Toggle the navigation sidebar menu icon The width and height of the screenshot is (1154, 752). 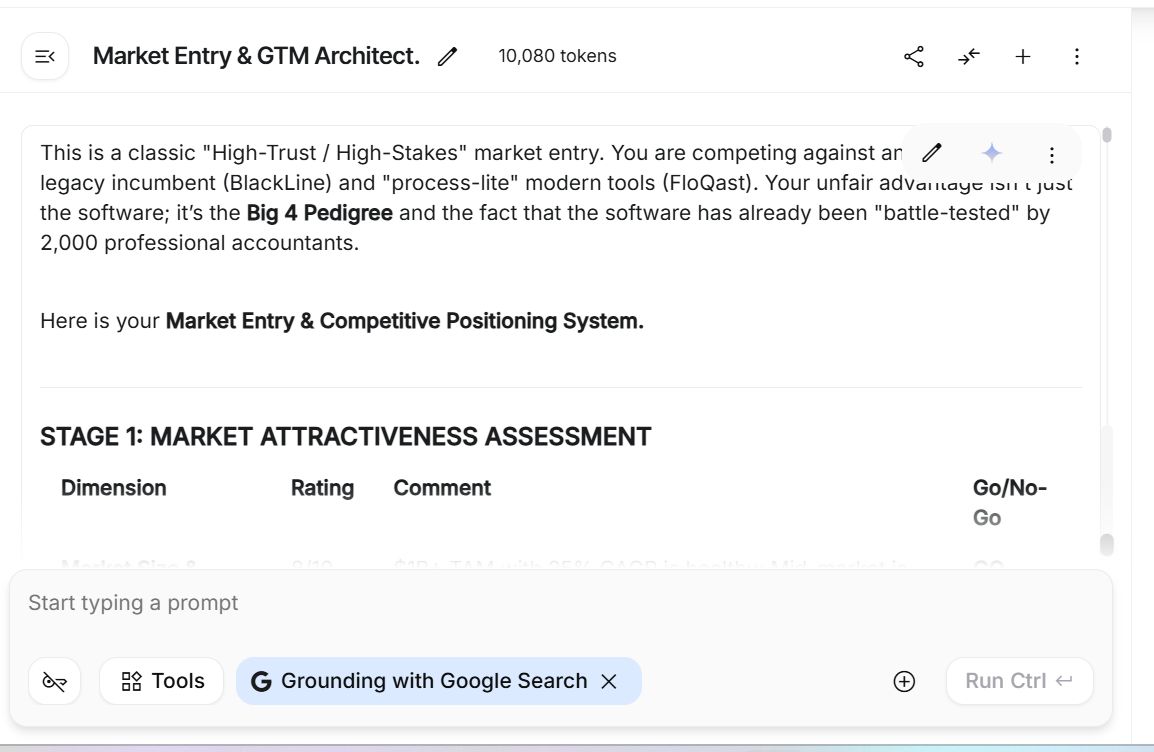(x=45, y=57)
